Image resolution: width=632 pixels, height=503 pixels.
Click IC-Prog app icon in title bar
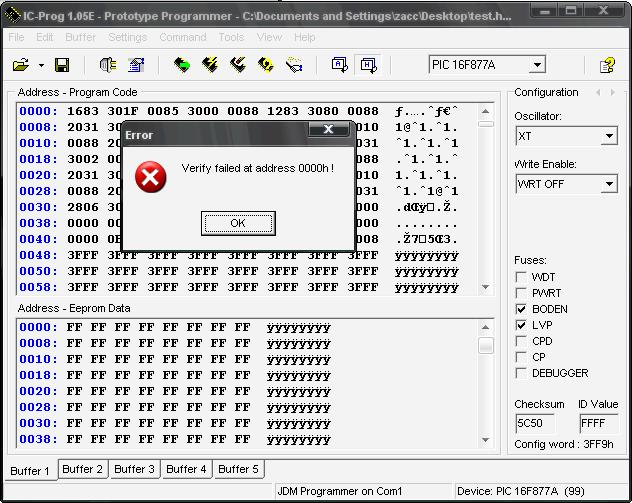12,15
